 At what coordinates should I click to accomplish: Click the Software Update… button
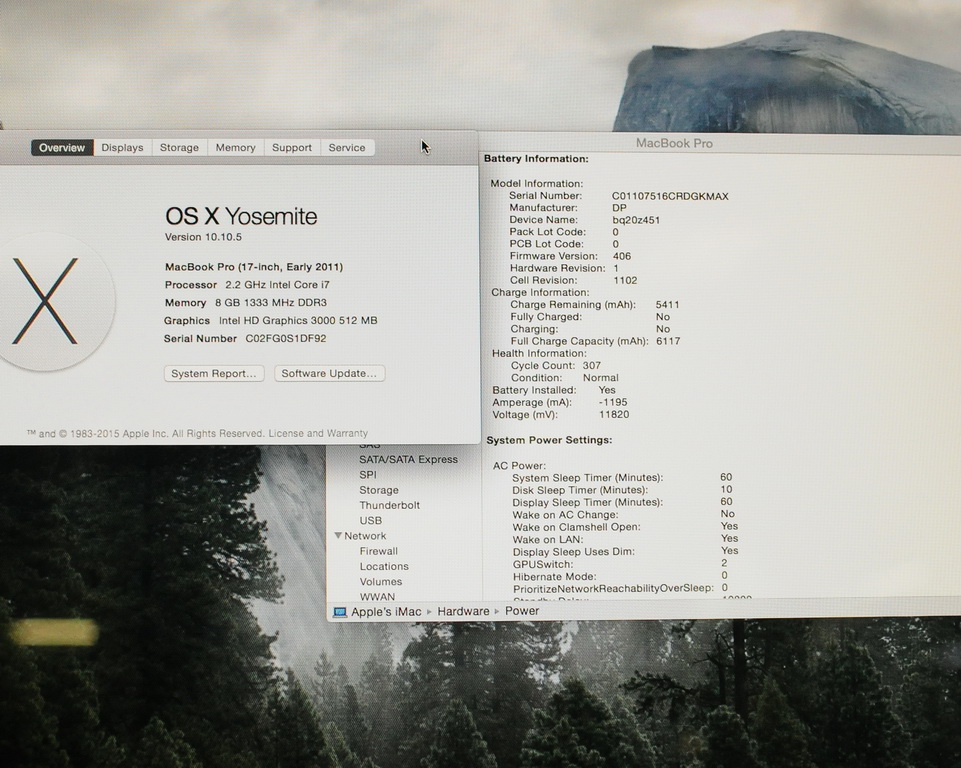(x=329, y=373)
